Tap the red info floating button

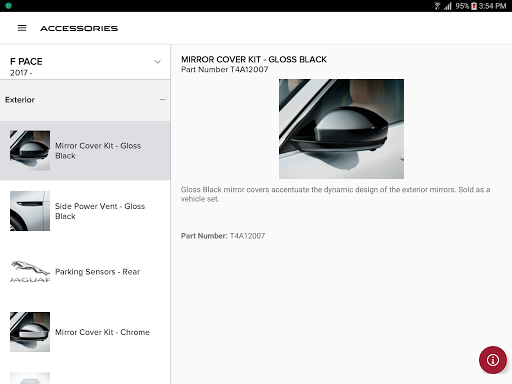click(x=493, y=360)
